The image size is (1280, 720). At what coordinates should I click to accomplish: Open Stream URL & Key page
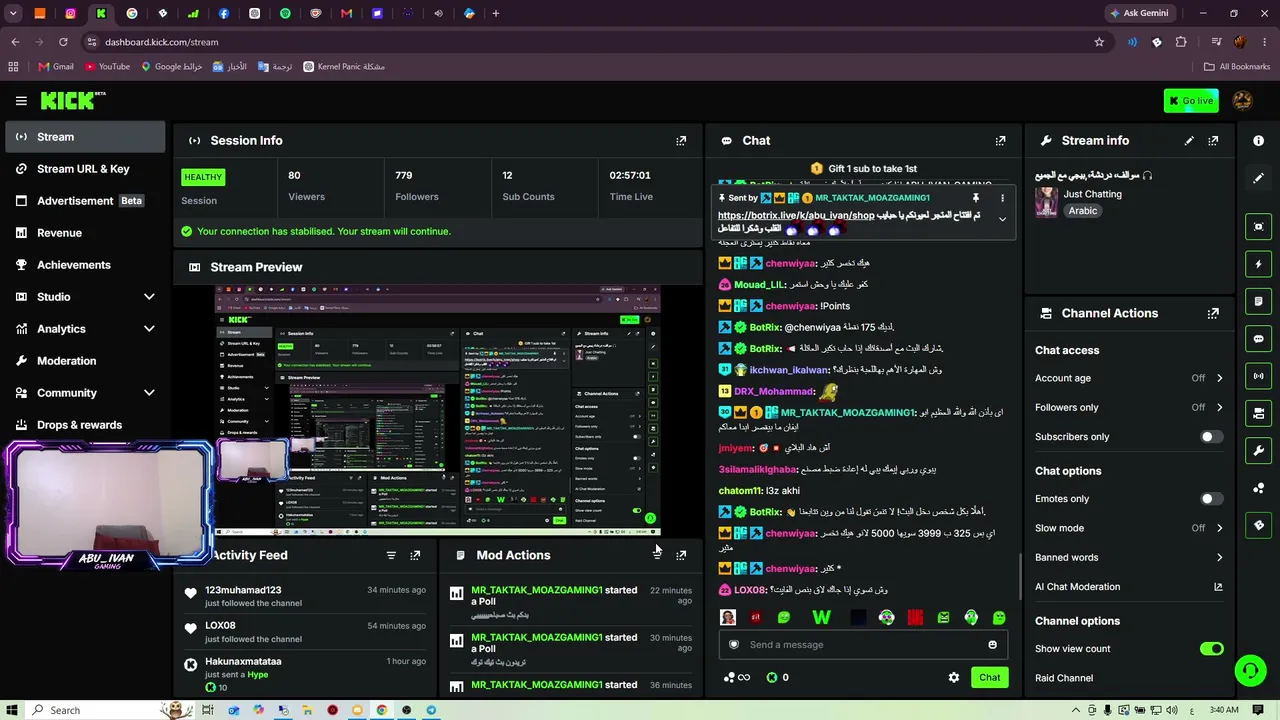[85, 169]
